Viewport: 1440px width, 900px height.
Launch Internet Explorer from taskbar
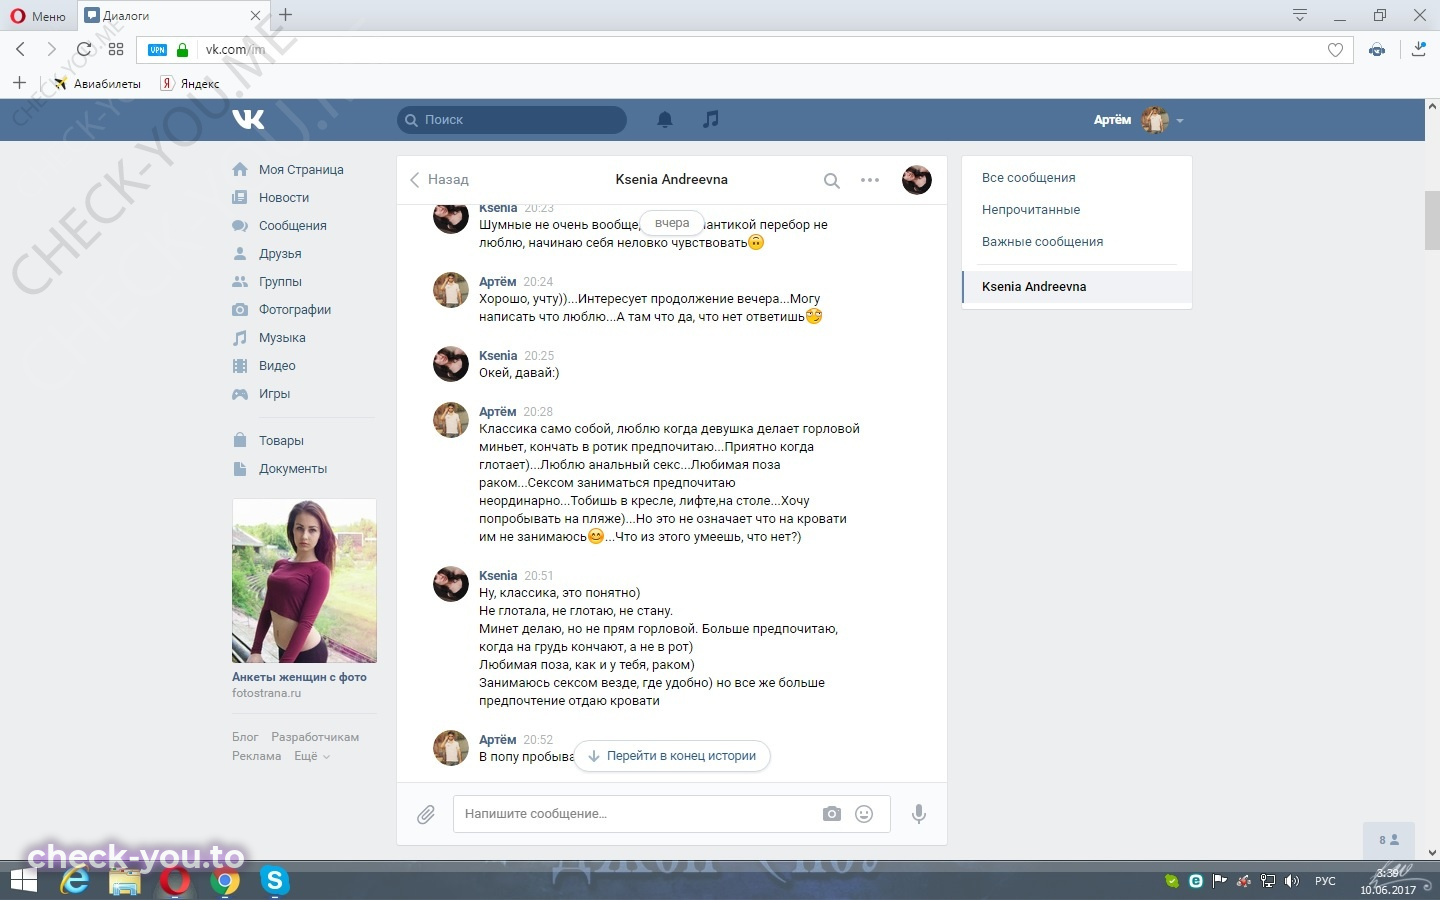(x=74, y=881)
